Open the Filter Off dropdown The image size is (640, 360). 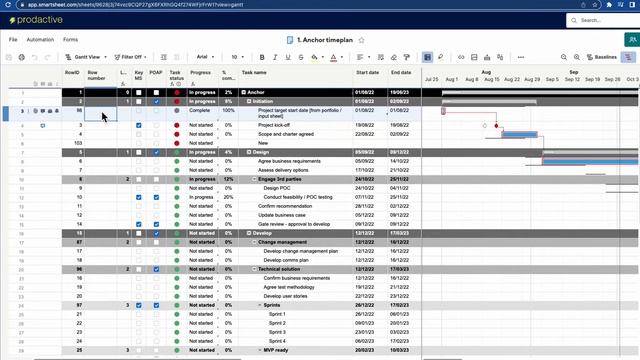(130, 57)
